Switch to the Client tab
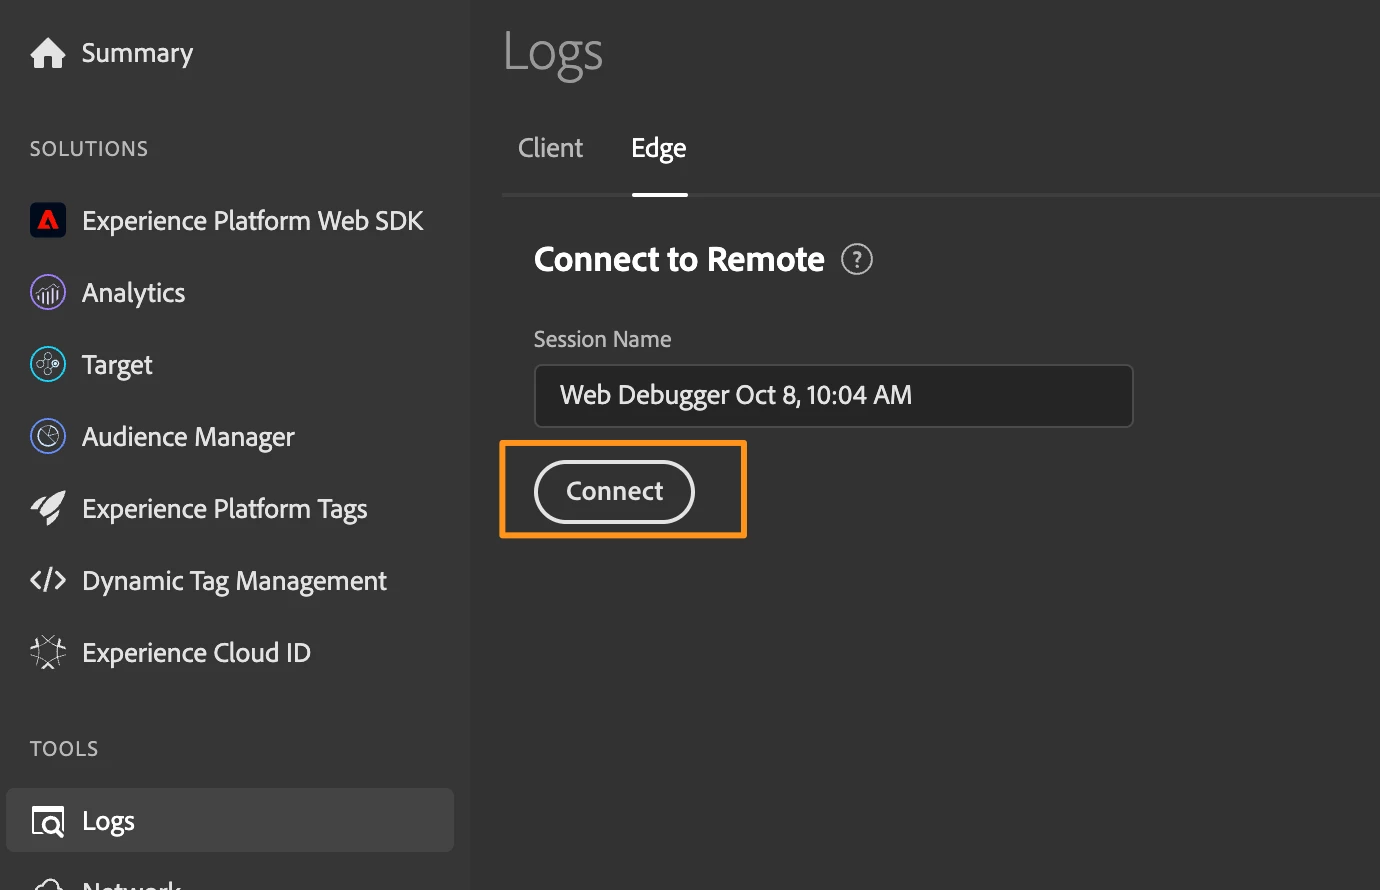The width and height of the screenshot is (1380, 890). click(x=550, y=148)
